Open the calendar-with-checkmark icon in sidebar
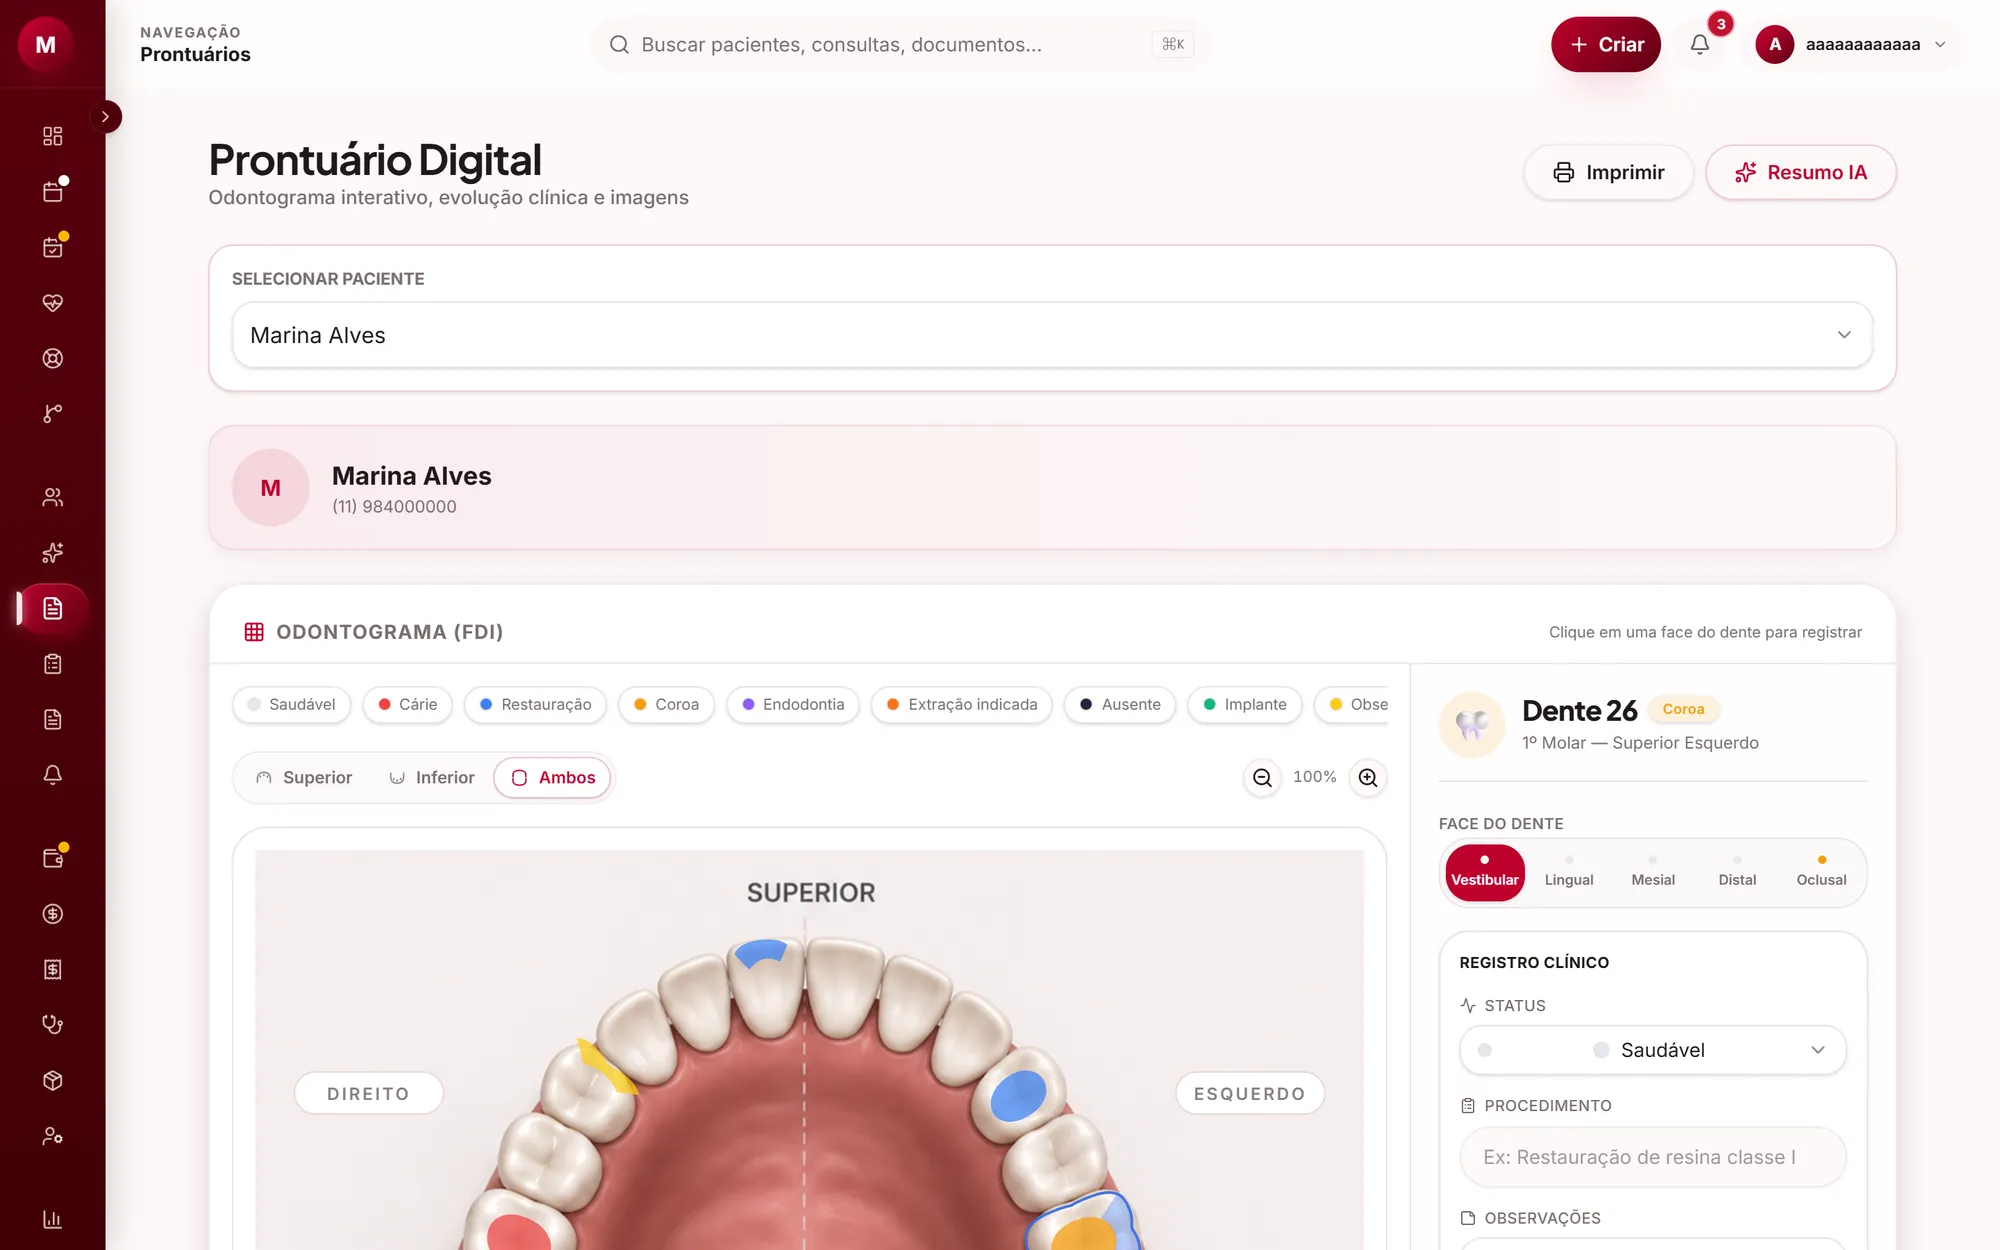Image resolution: width=2000 pixels, height=1250 pixels. click(53, 247)
